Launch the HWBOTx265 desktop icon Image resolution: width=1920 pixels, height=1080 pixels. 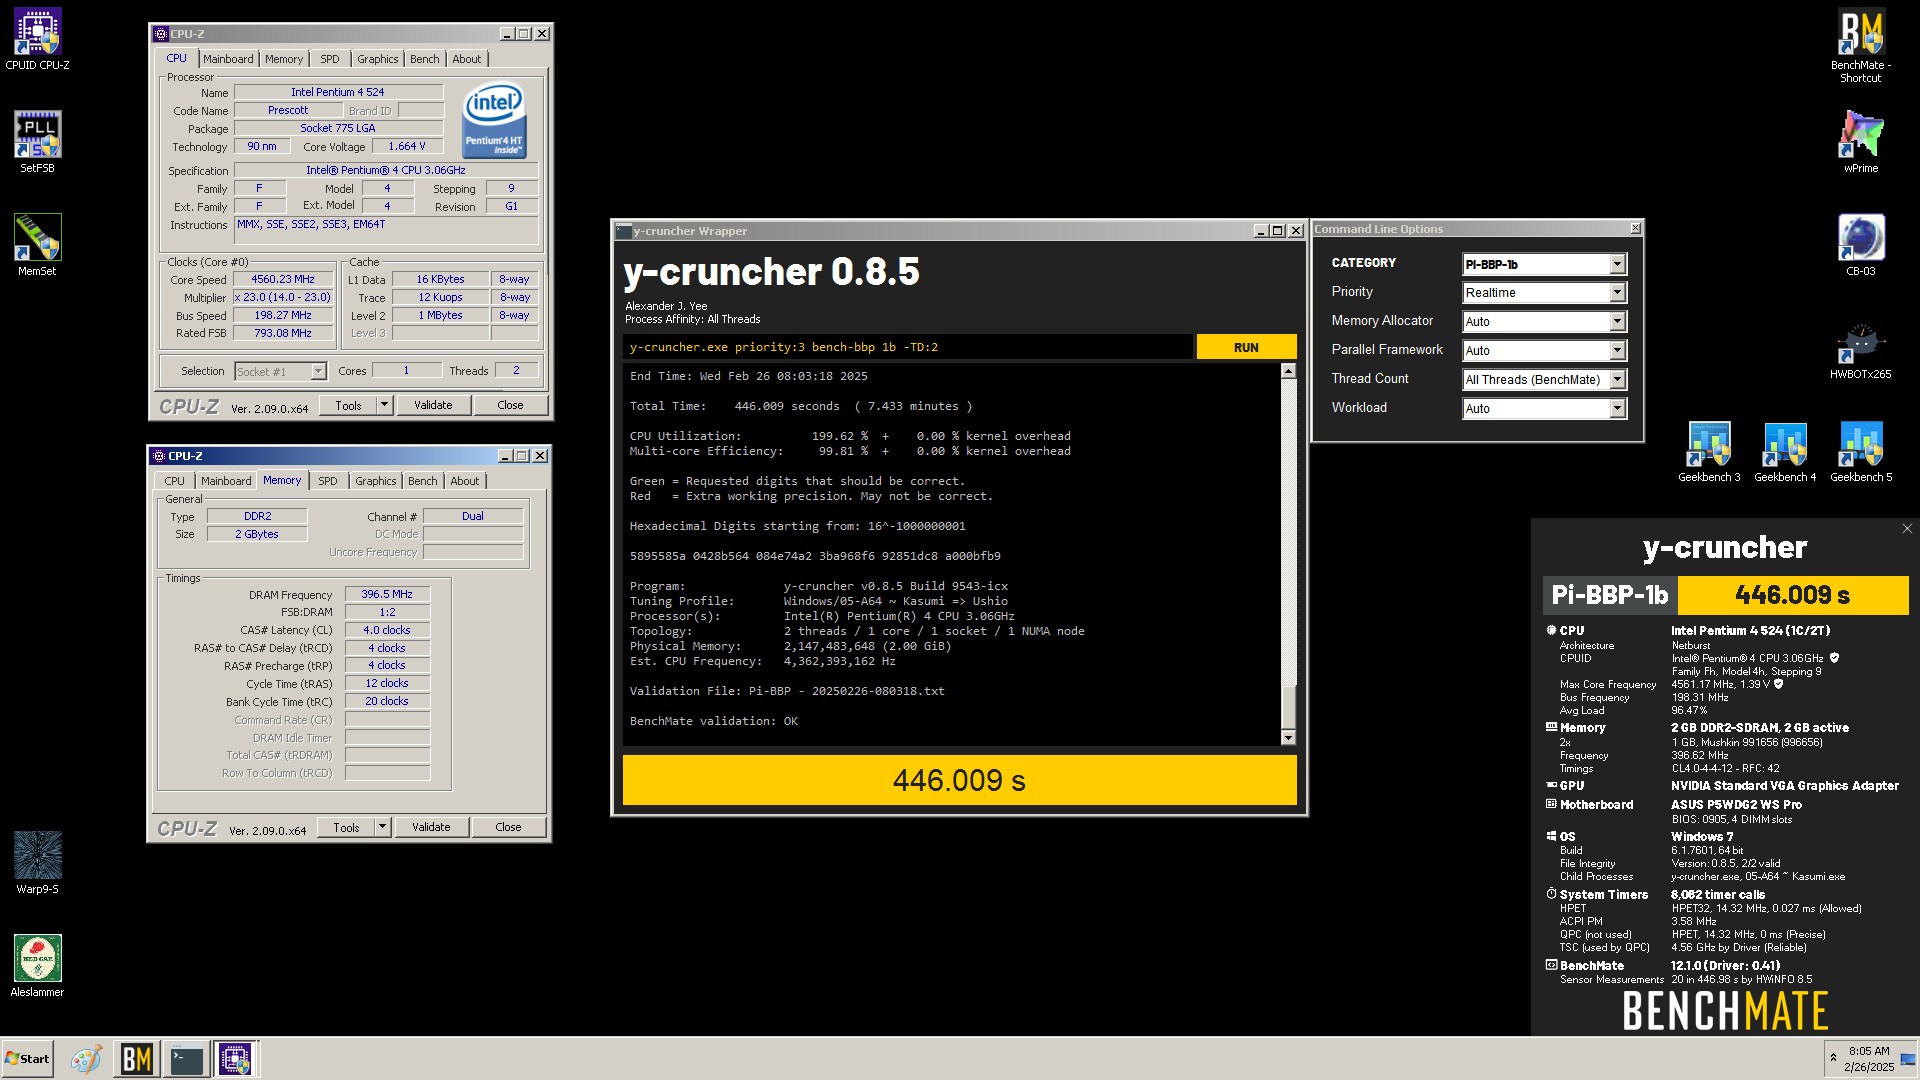(x=1861, y=348)
